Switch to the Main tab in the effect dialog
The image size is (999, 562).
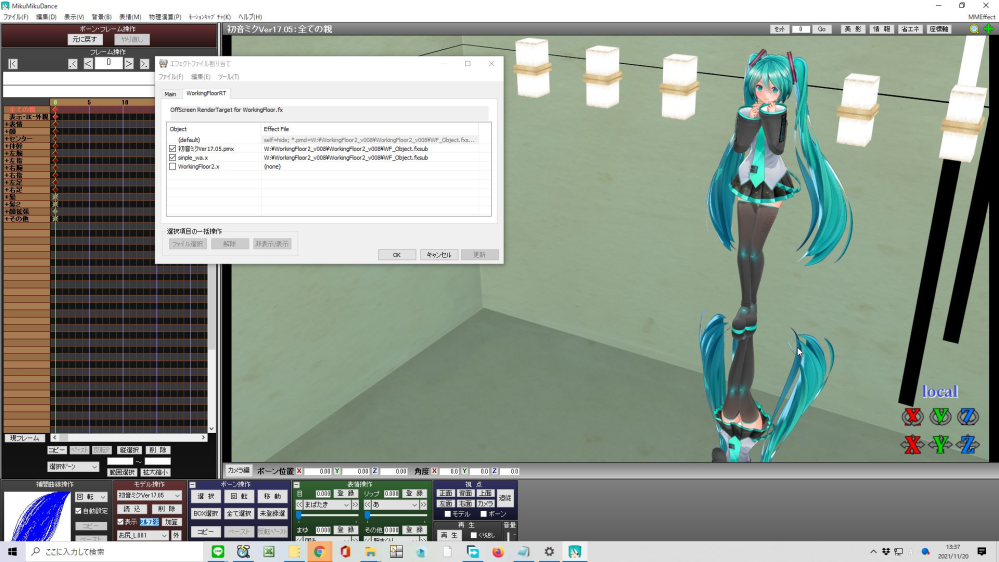[170, 94]
